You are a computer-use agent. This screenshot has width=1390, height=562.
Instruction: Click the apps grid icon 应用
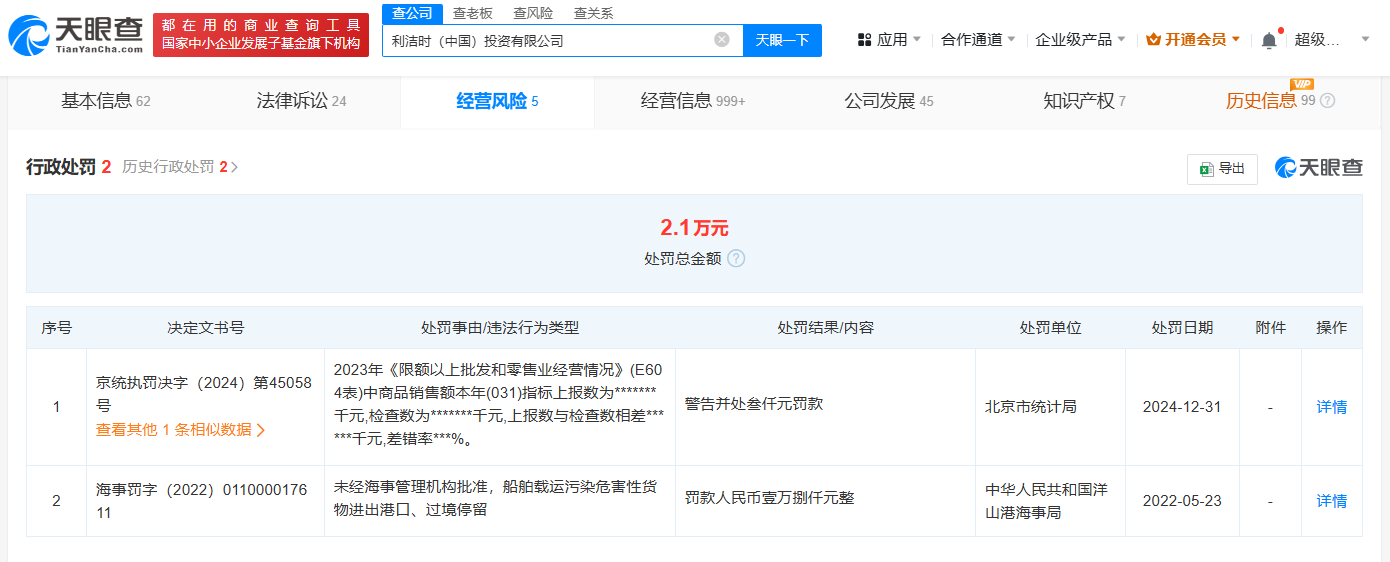865,40
